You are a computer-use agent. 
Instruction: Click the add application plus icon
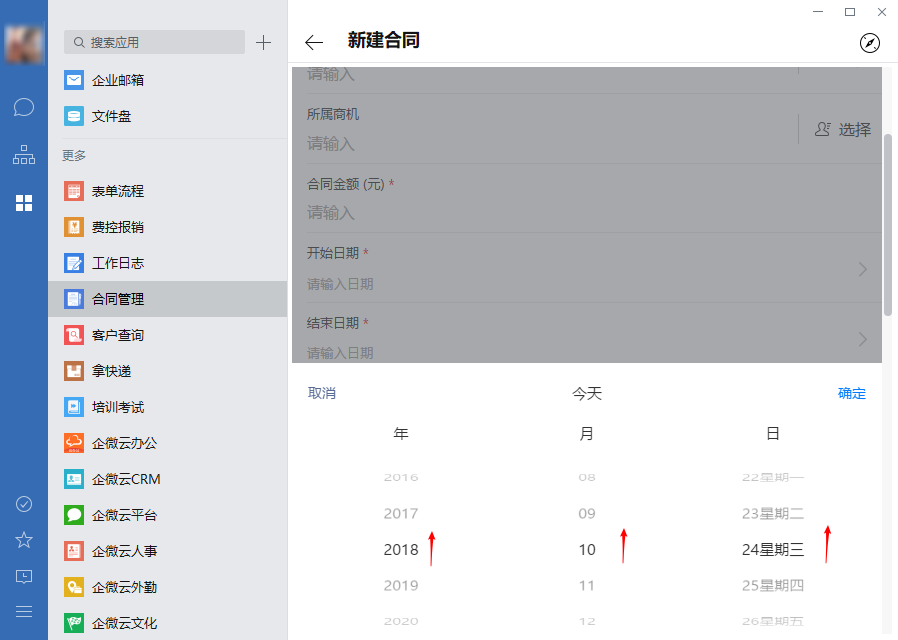point(263,42)
